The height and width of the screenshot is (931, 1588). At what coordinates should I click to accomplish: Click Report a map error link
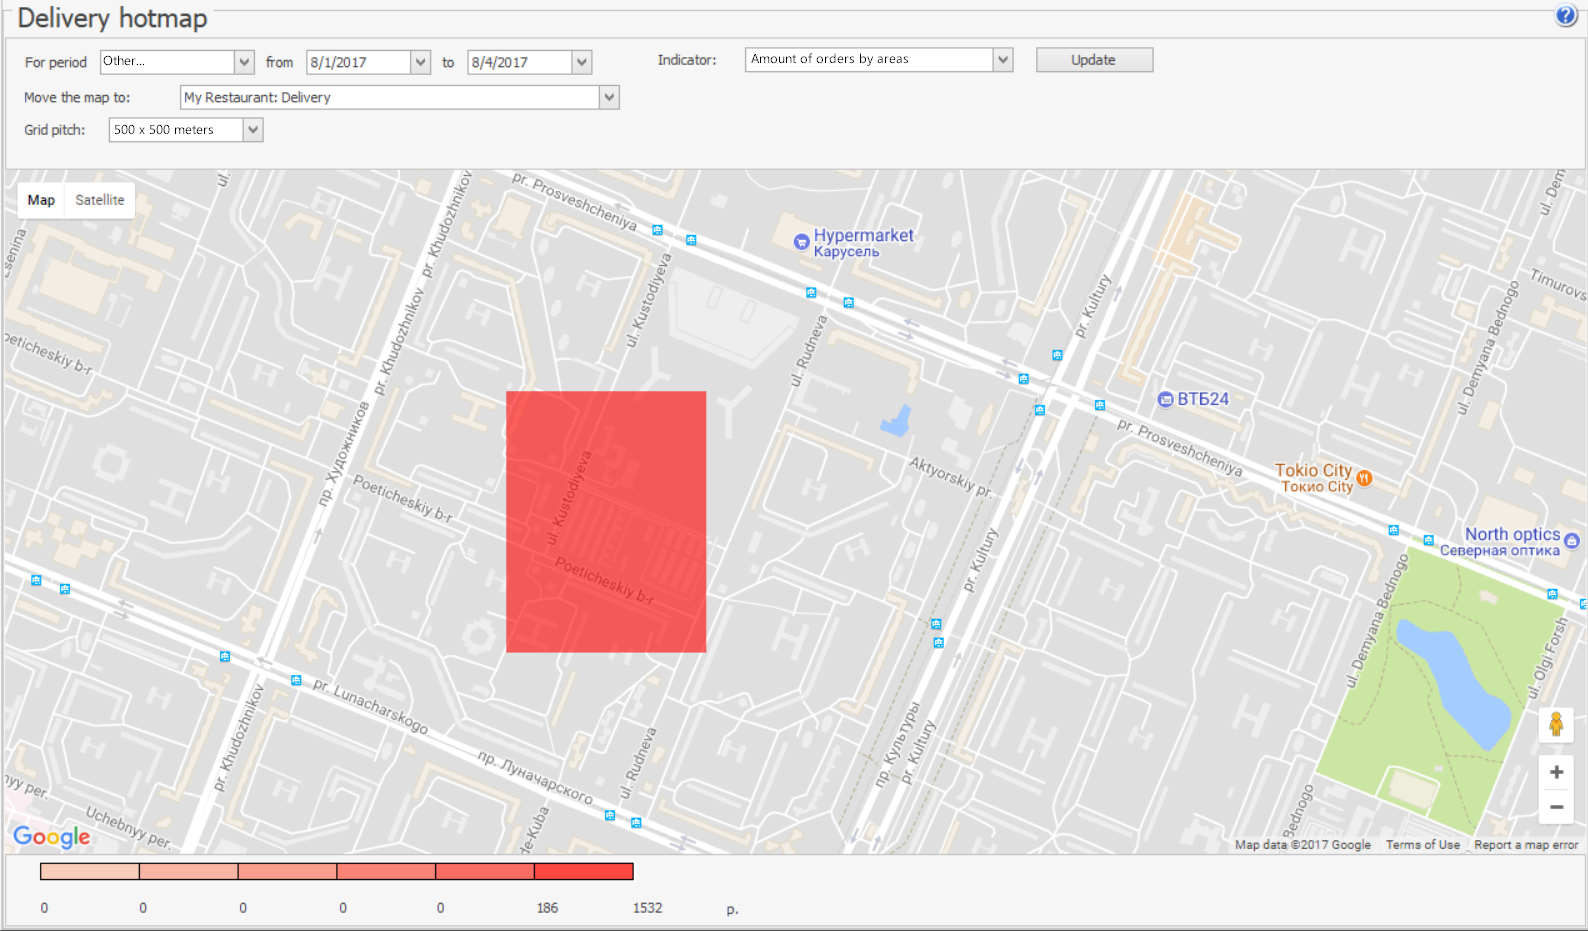1526,845
